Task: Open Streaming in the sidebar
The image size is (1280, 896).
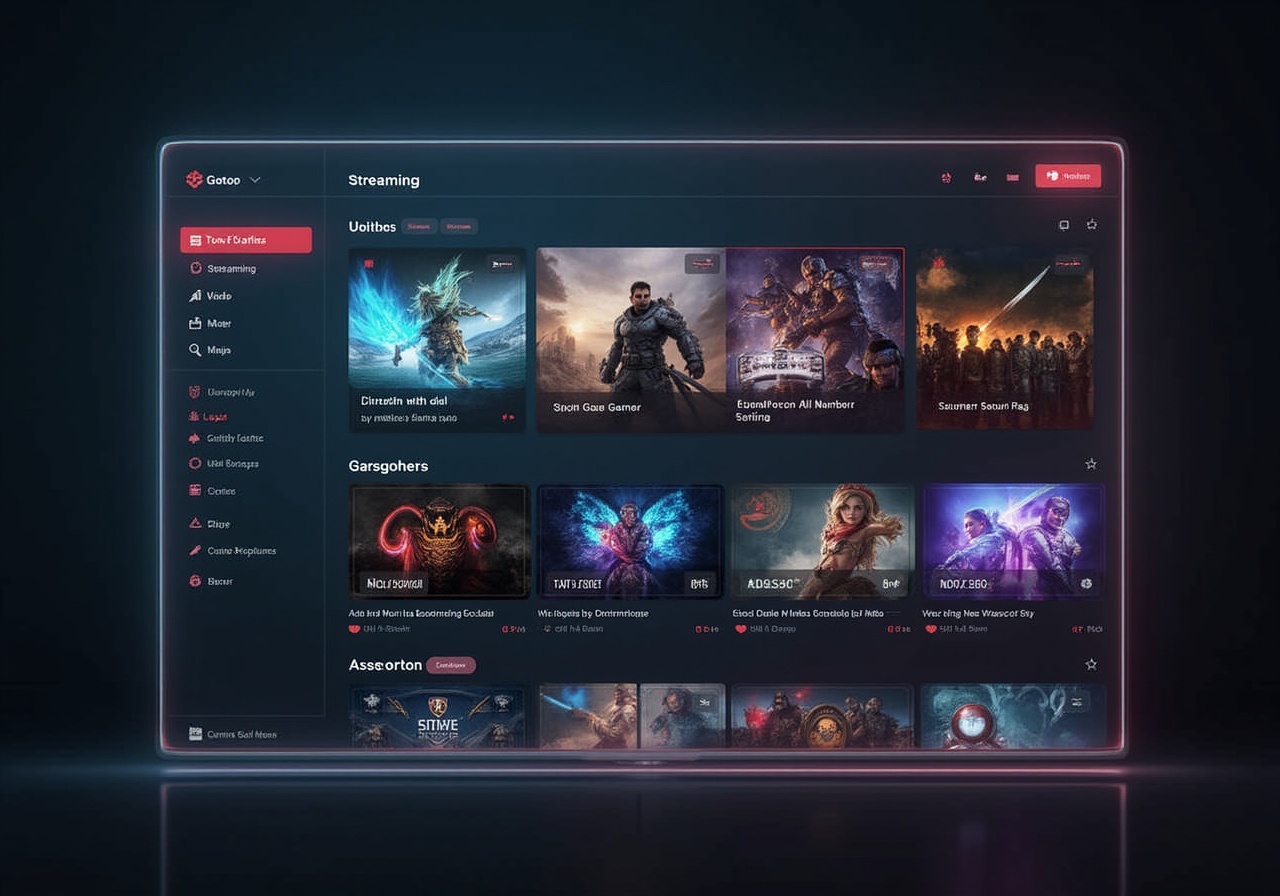Action: tap(231, 269)
